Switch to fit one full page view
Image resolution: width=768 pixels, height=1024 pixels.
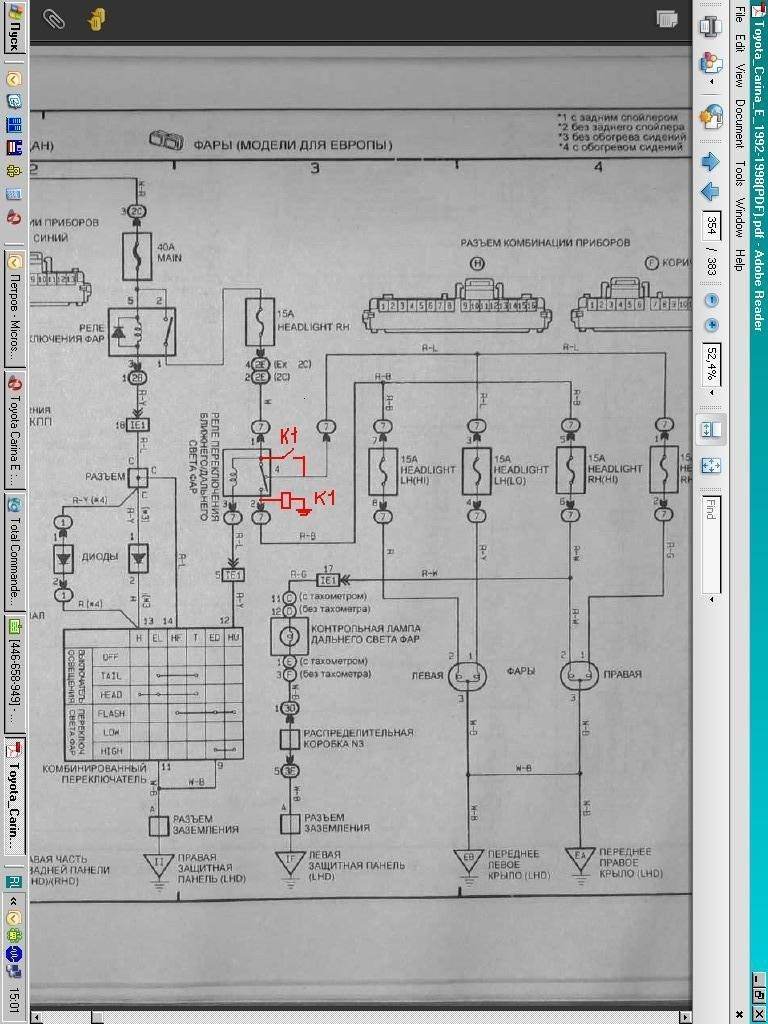pyautogui.click(x=711, y=465)
